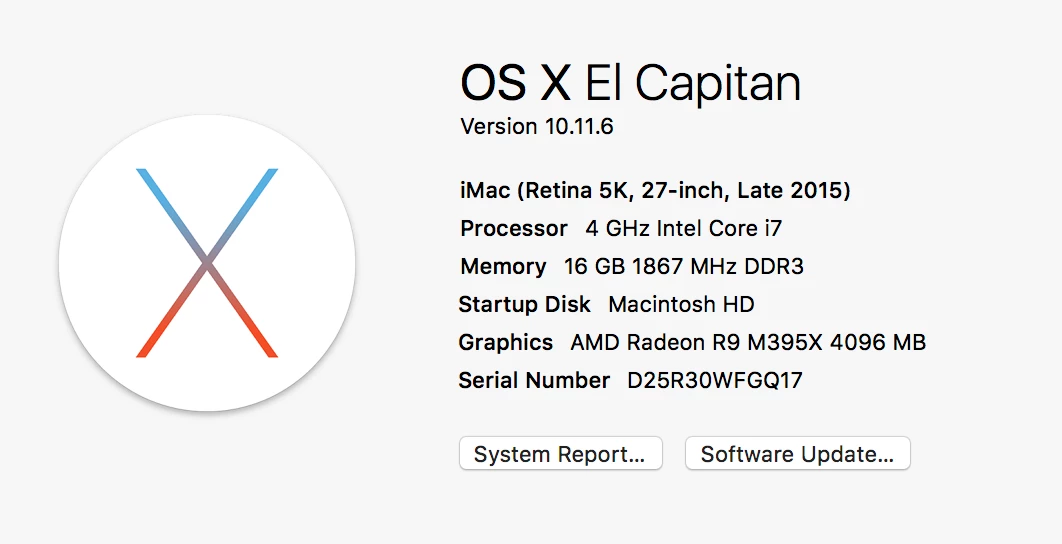The width and height of the screenshot is (1062, 544).
Task: Open the System Report
Action: click(x=561, y=453)
